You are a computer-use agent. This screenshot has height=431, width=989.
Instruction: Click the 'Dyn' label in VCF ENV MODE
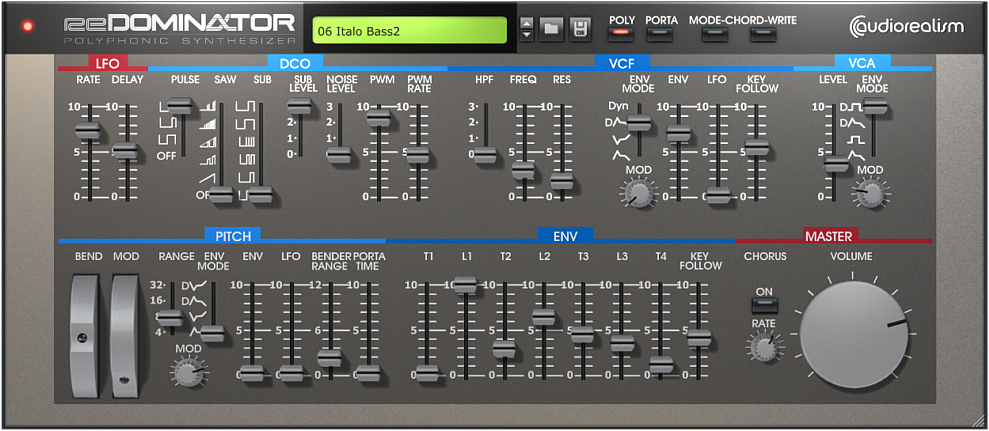coord(618,105)
